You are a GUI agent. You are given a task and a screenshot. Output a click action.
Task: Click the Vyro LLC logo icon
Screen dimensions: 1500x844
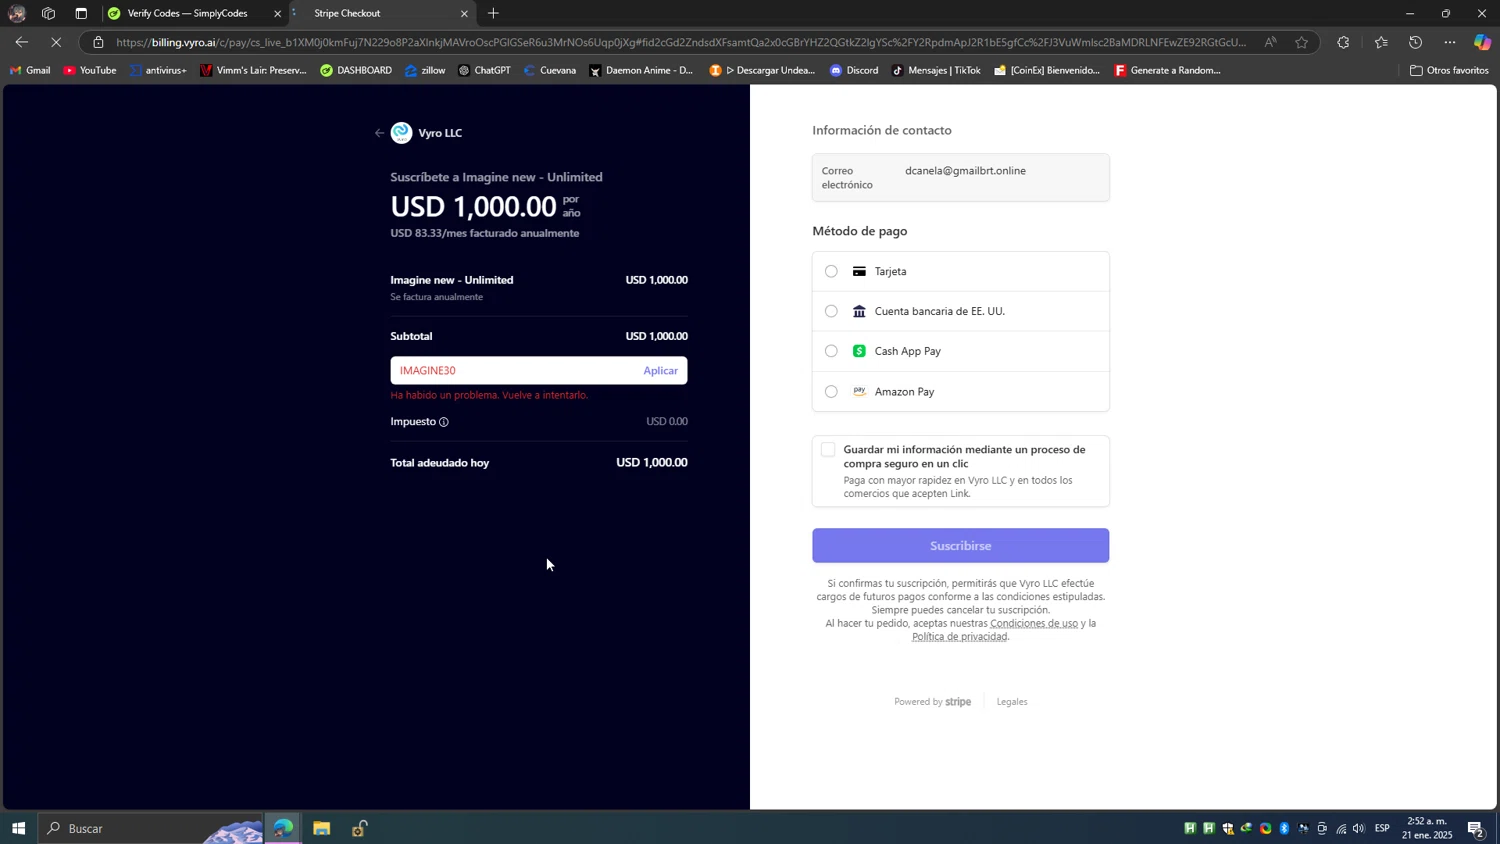401,133
